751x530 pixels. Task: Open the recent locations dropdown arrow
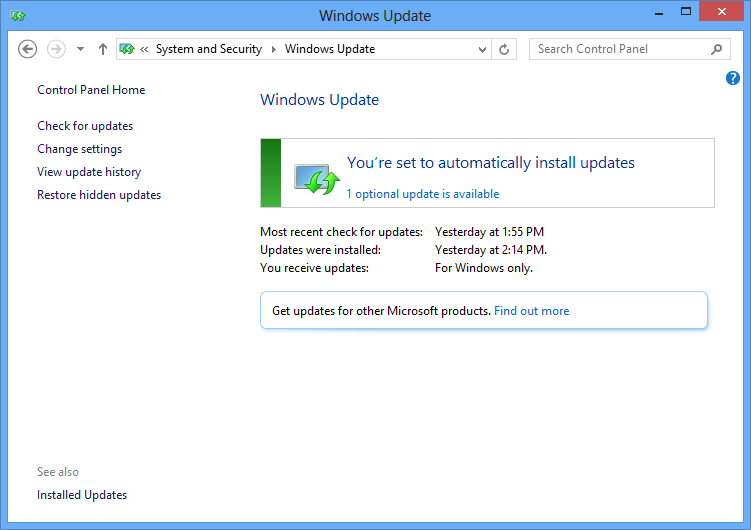click(x=80, y=49)
